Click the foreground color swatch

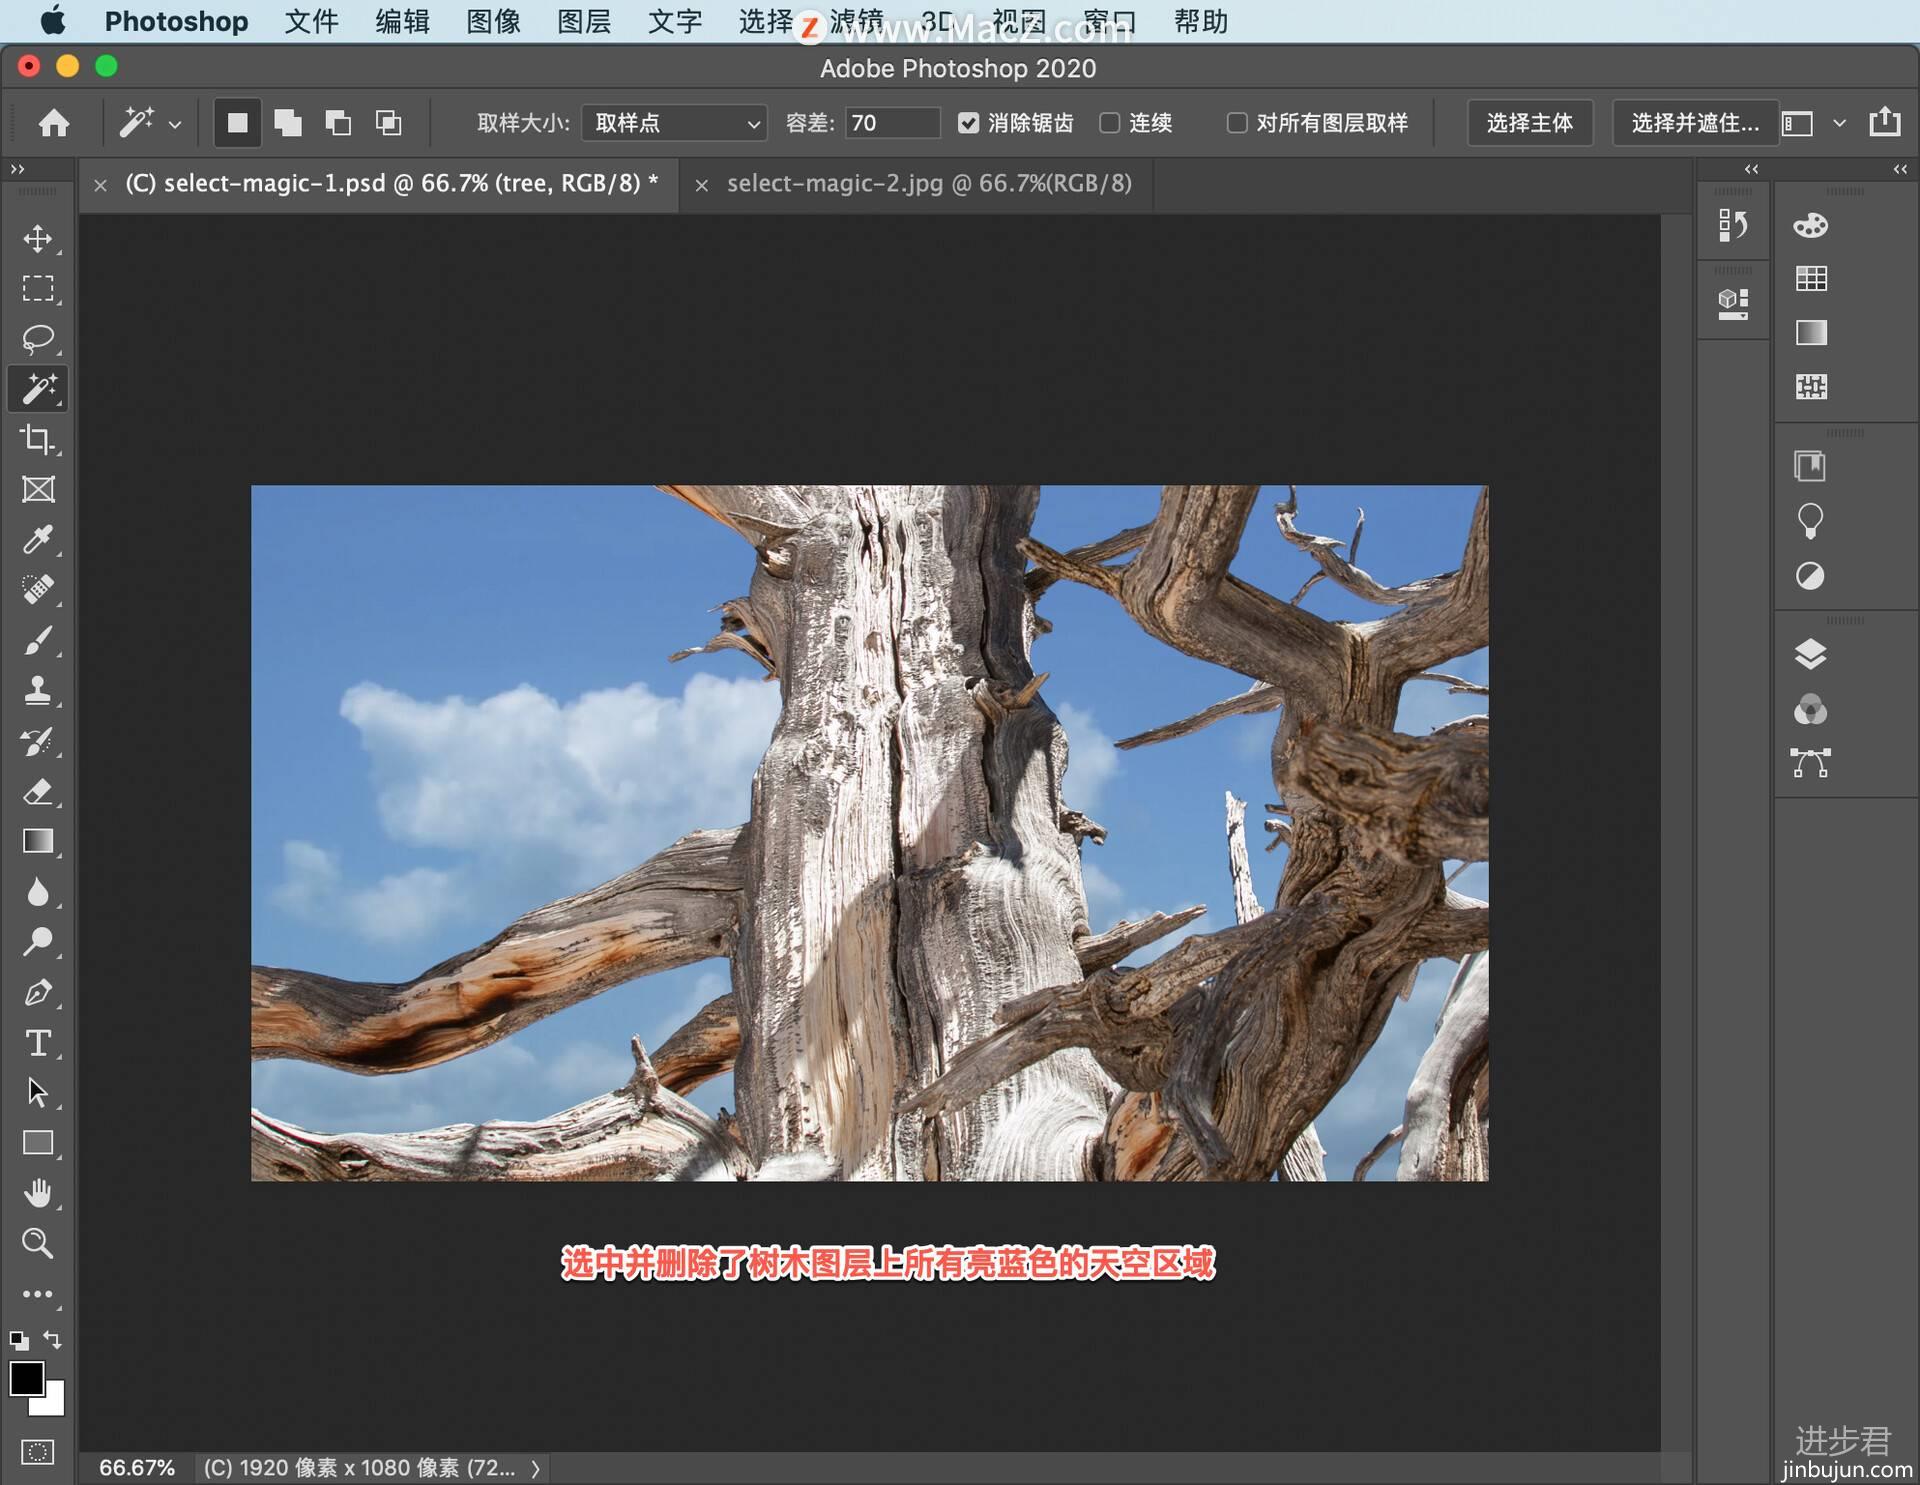click(x=26, y=1378)
